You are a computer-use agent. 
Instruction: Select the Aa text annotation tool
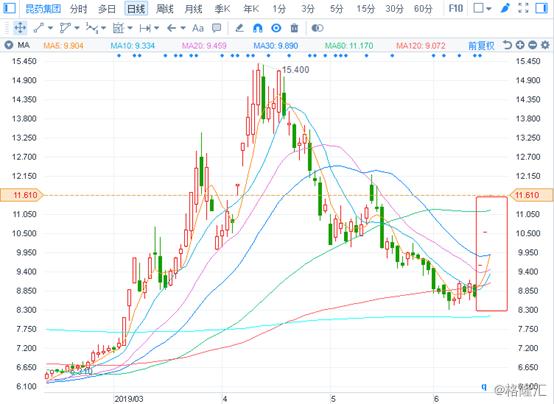pyautogui.click(x=198, y=28)
